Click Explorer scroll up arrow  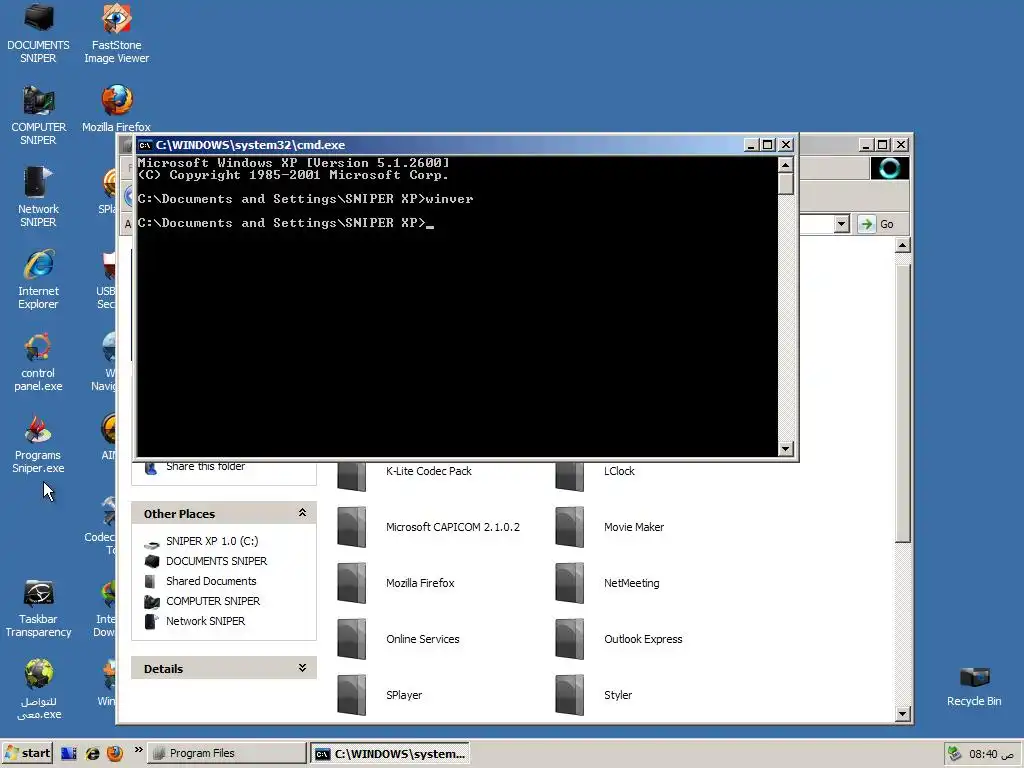click(x=903, y=246)
